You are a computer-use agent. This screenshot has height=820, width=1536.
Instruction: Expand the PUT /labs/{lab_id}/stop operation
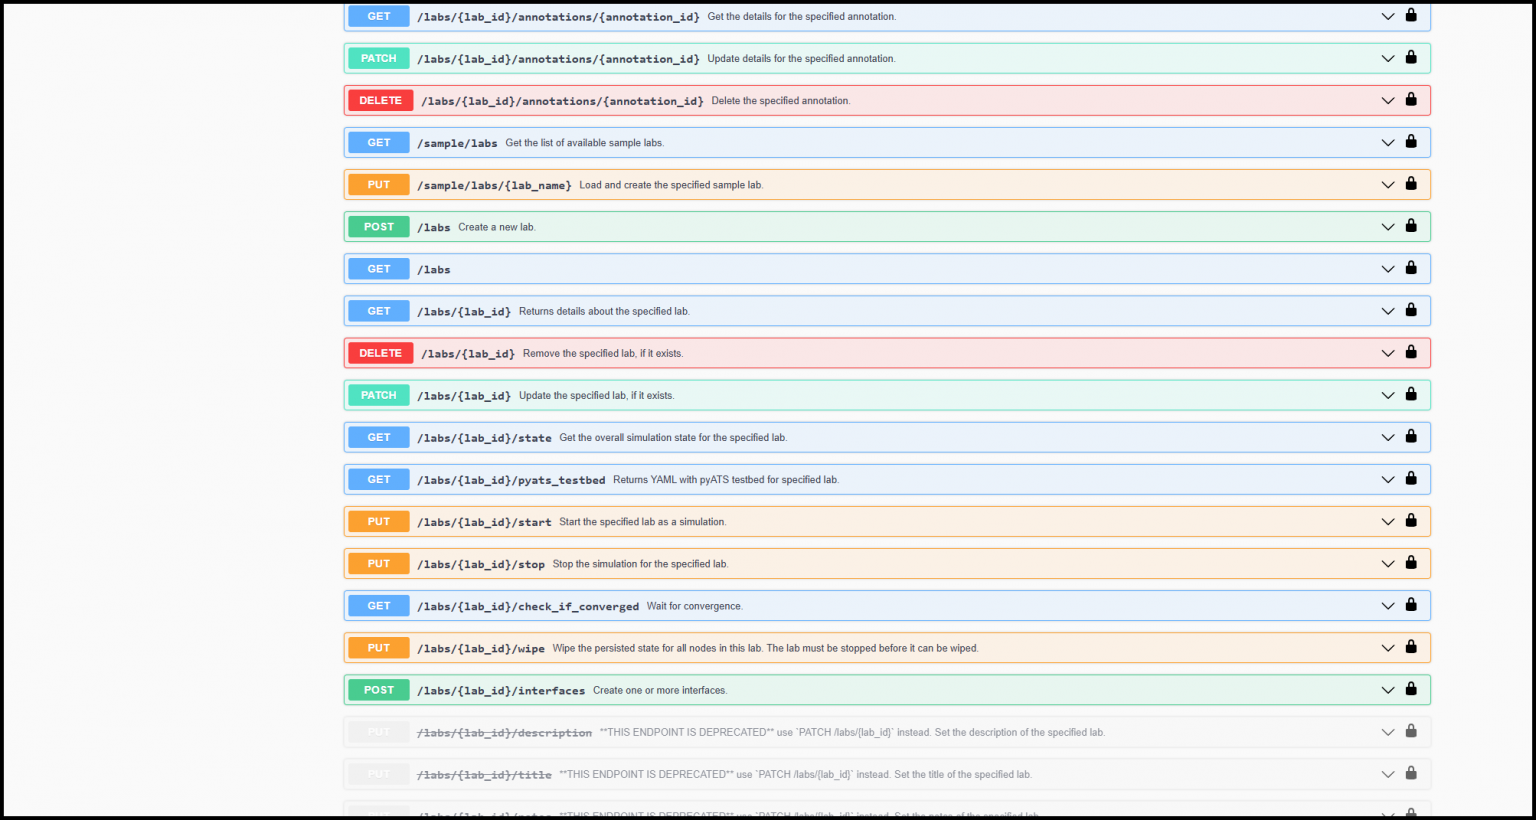pos(1387,563)
